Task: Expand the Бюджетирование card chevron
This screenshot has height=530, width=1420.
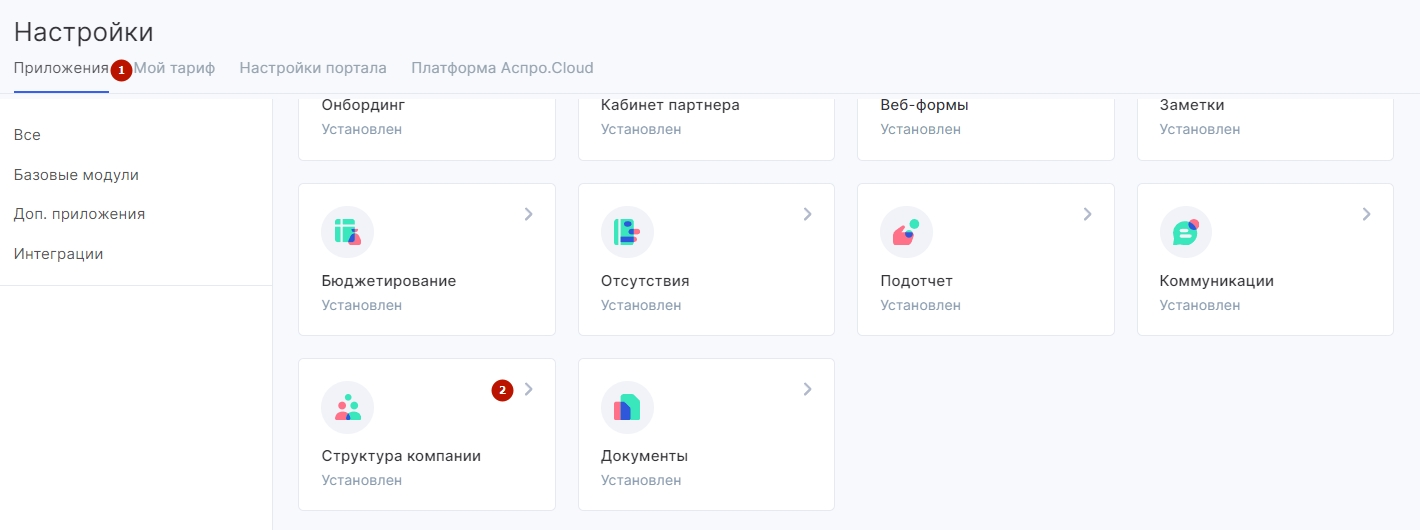Action: tap(528, 214)
